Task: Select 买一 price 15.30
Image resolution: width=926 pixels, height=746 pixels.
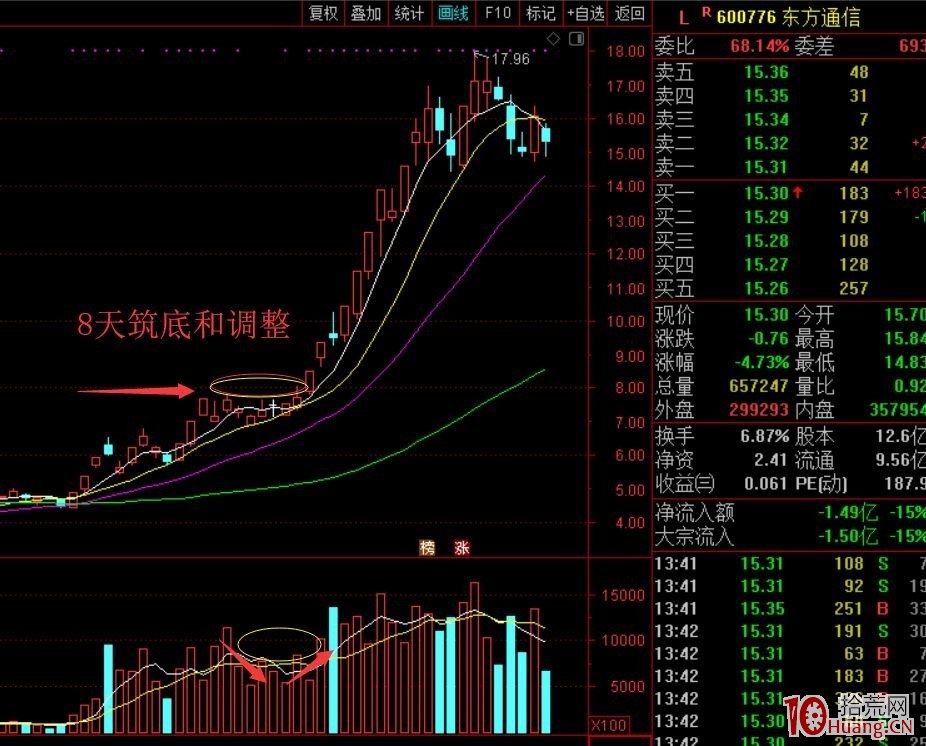Action: [x=766, y=193]
